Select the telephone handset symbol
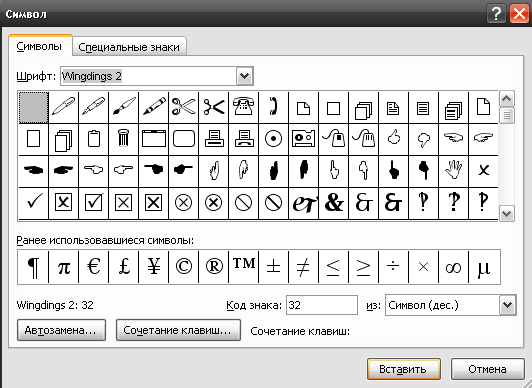532x388 pixels. click(x=273, y=108)
